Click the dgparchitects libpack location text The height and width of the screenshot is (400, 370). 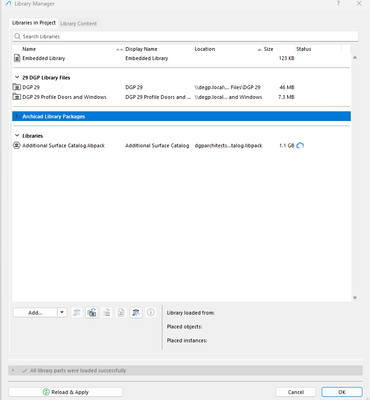click(x=228, y=145)
